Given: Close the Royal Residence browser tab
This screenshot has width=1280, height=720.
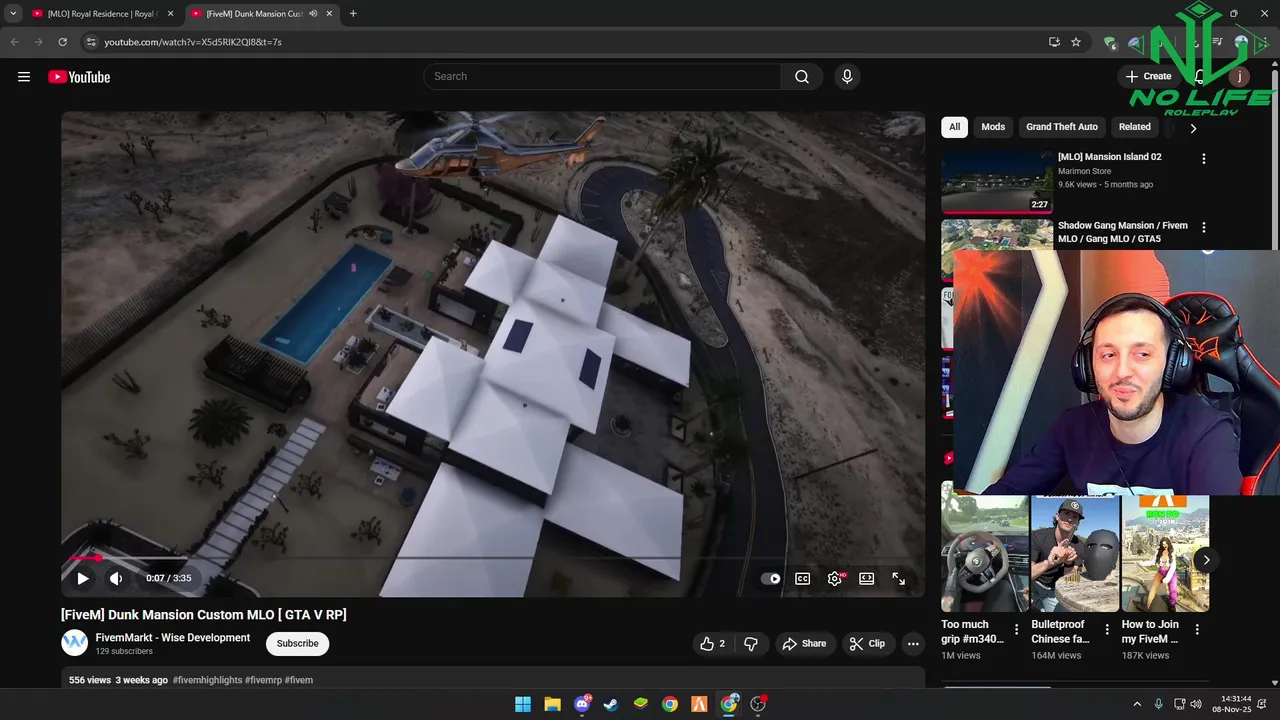Looking at the screenshot, I should coord(170,14).
